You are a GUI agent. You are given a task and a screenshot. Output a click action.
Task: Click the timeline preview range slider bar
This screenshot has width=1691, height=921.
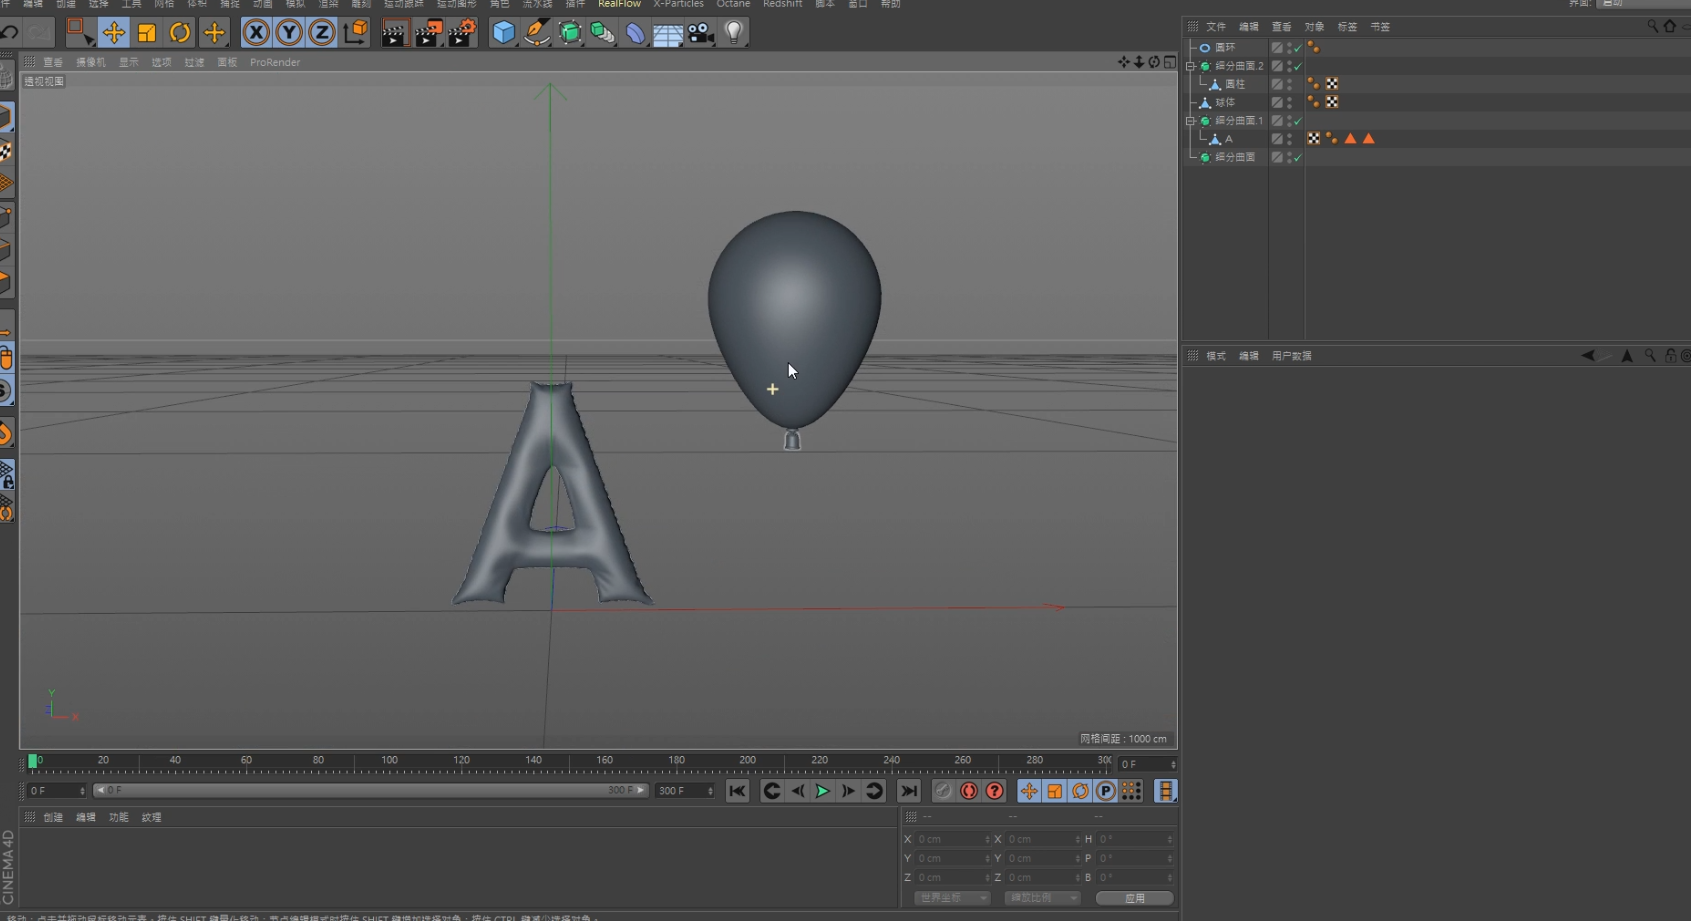coord(370,790)
